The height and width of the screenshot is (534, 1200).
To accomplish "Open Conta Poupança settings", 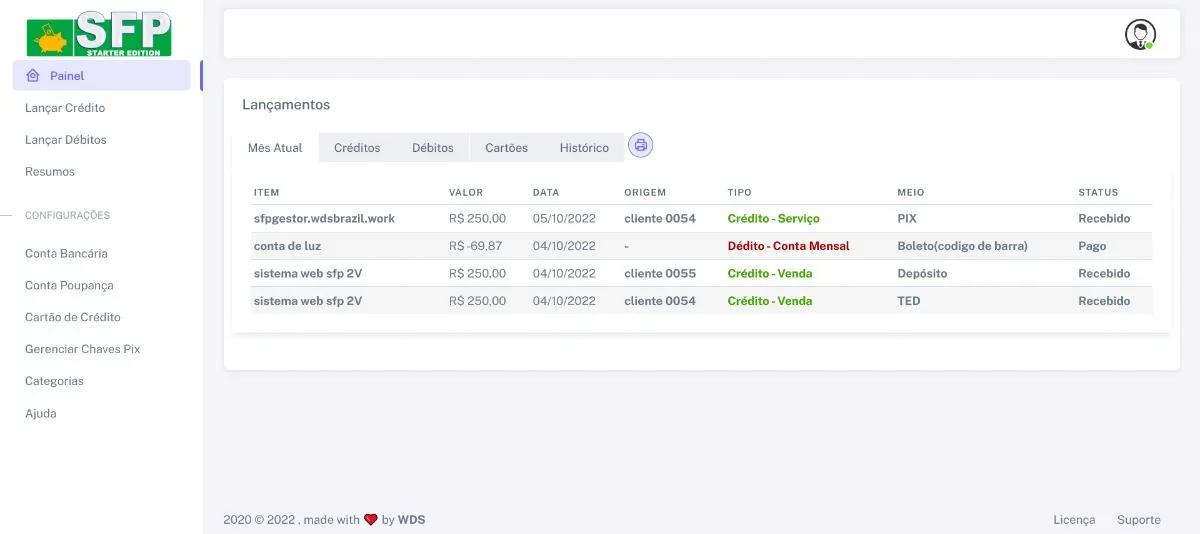I will pyautogui.click(x=69, y=286).
